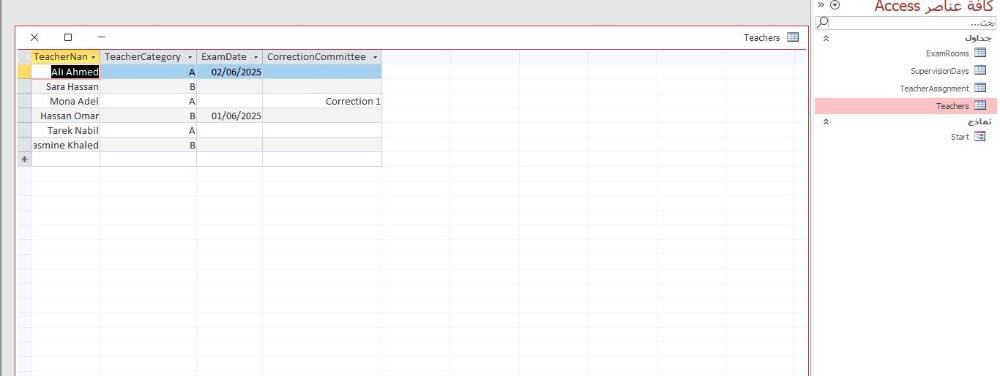Viewport: 1000px width, 376px height.
Task: Select the TeacherAssignment table entry
Action: tap(934, 89)
